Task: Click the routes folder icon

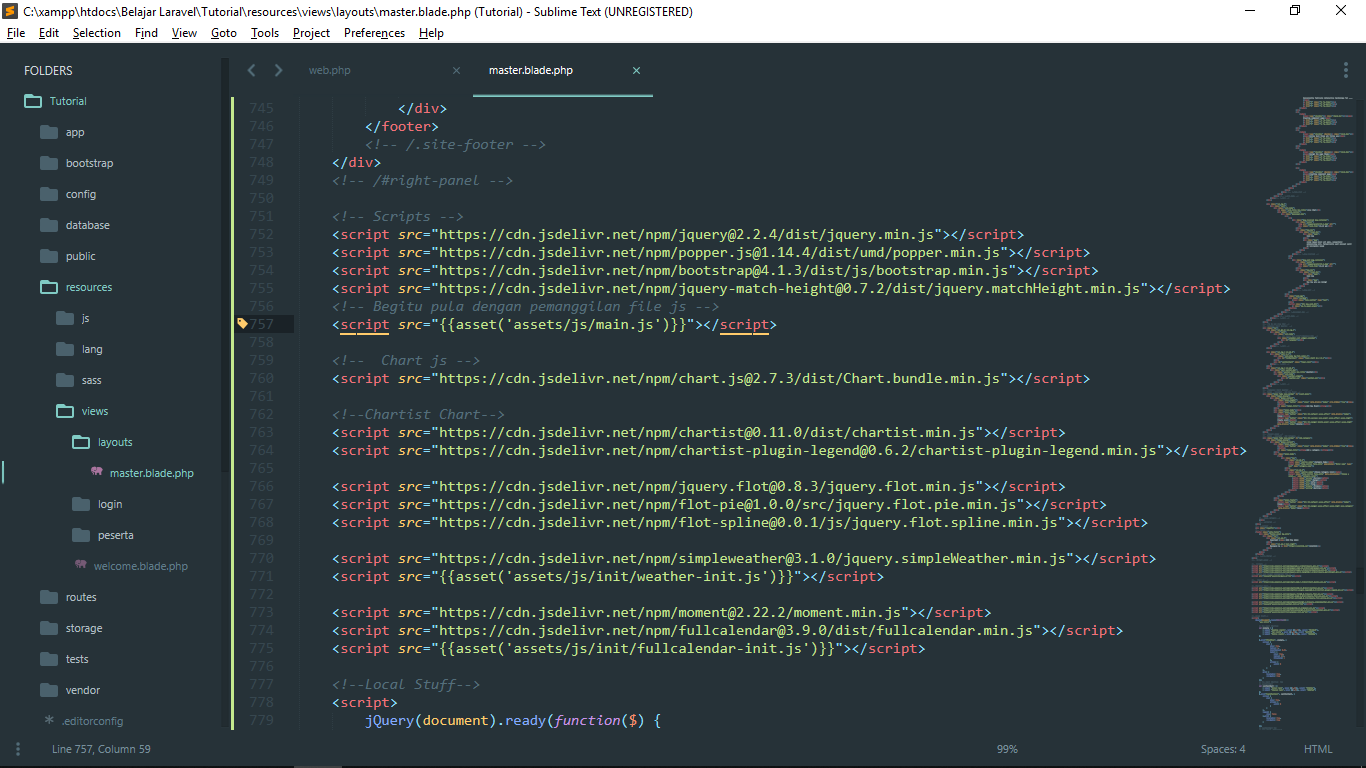Action: (49, 597)
